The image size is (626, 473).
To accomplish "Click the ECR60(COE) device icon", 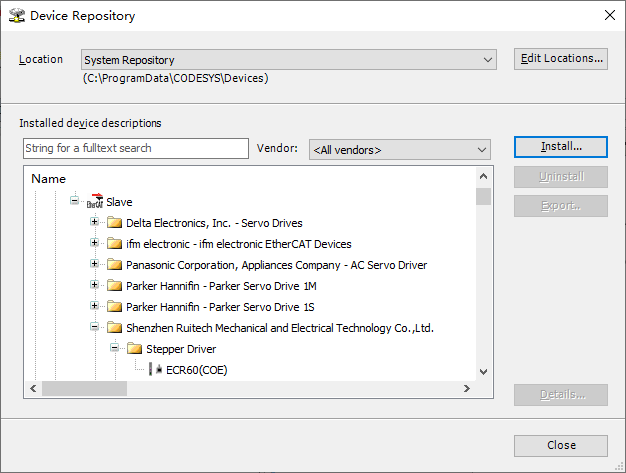I will 155,369.
